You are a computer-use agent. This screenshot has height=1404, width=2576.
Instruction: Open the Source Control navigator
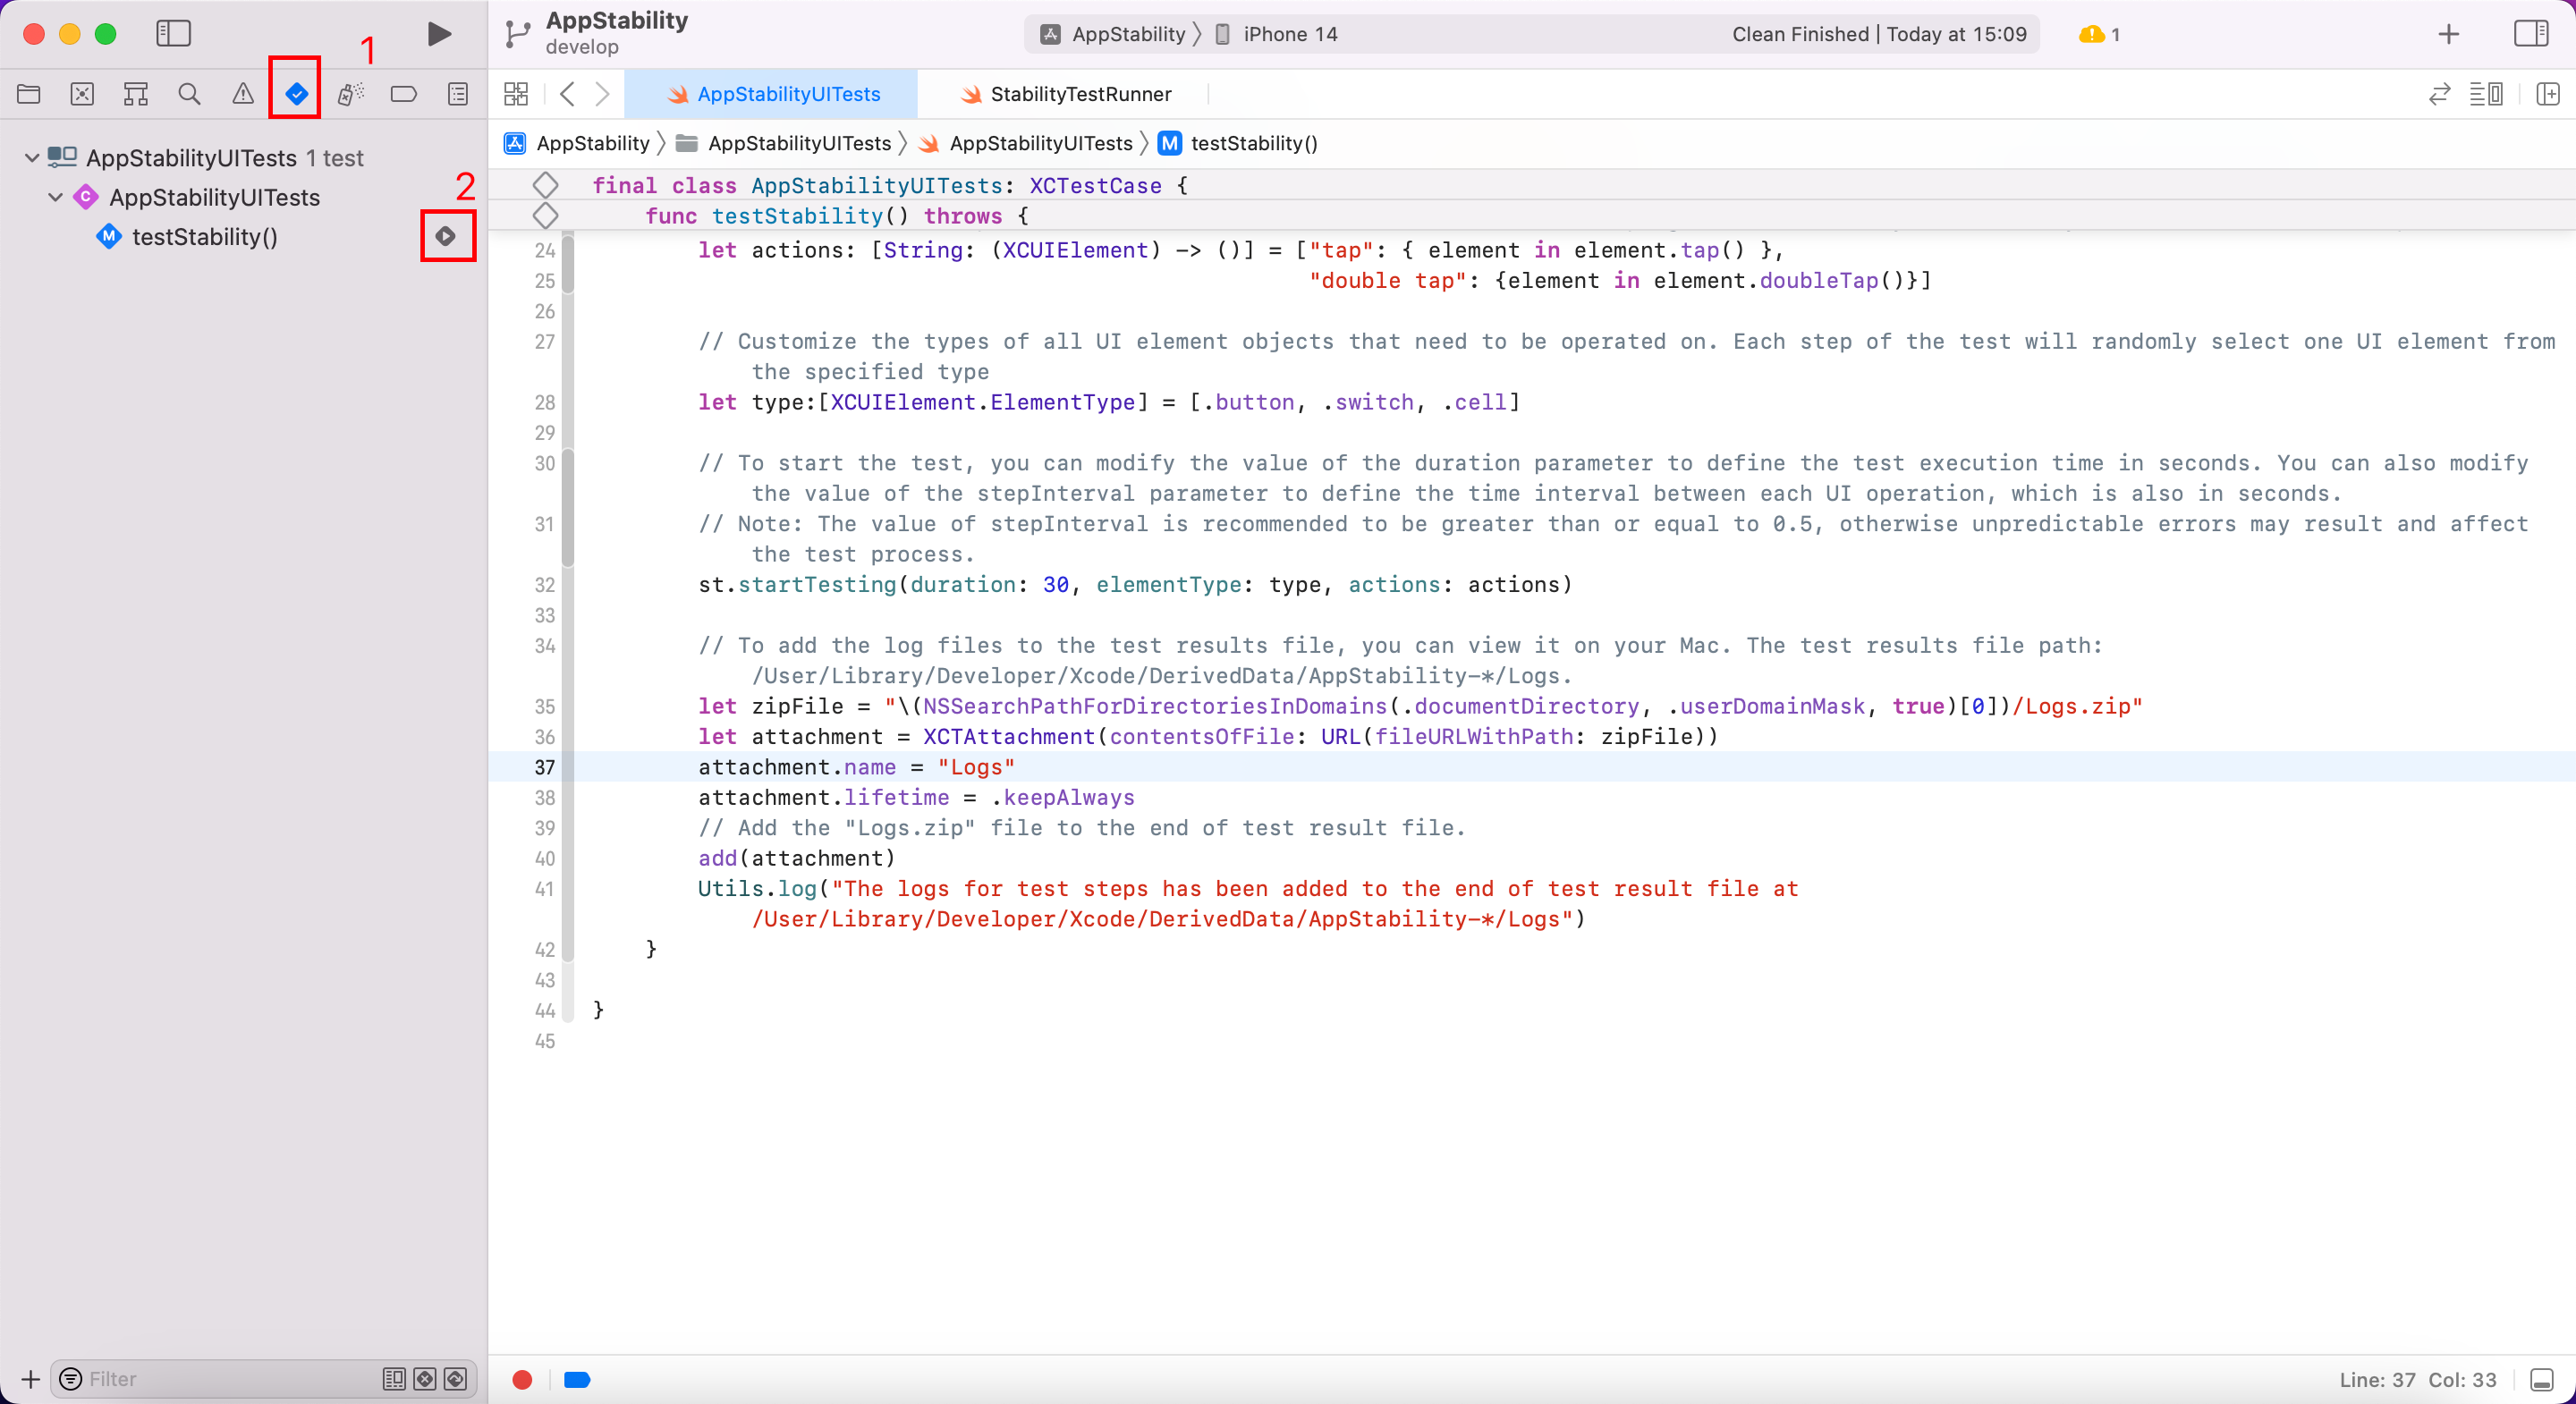click(x=82, y=94)
